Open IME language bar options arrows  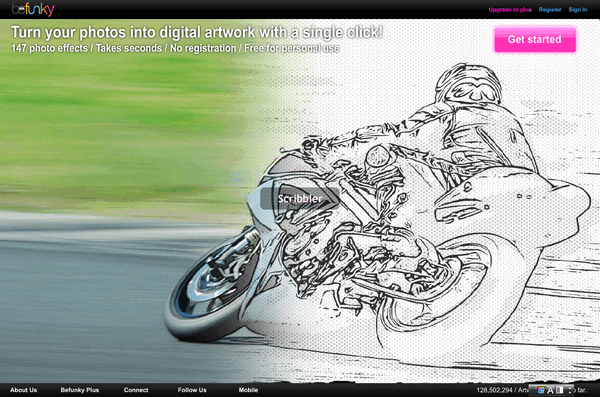click(x=570, y=390)
